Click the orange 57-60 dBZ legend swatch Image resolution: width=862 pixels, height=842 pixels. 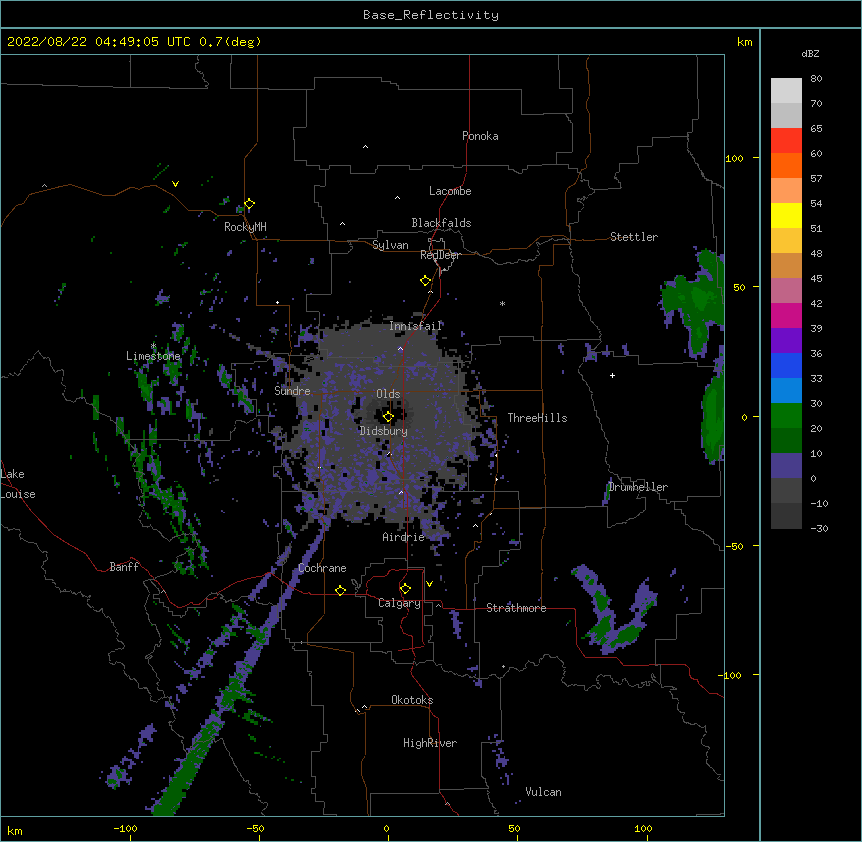tap(786, 165)
